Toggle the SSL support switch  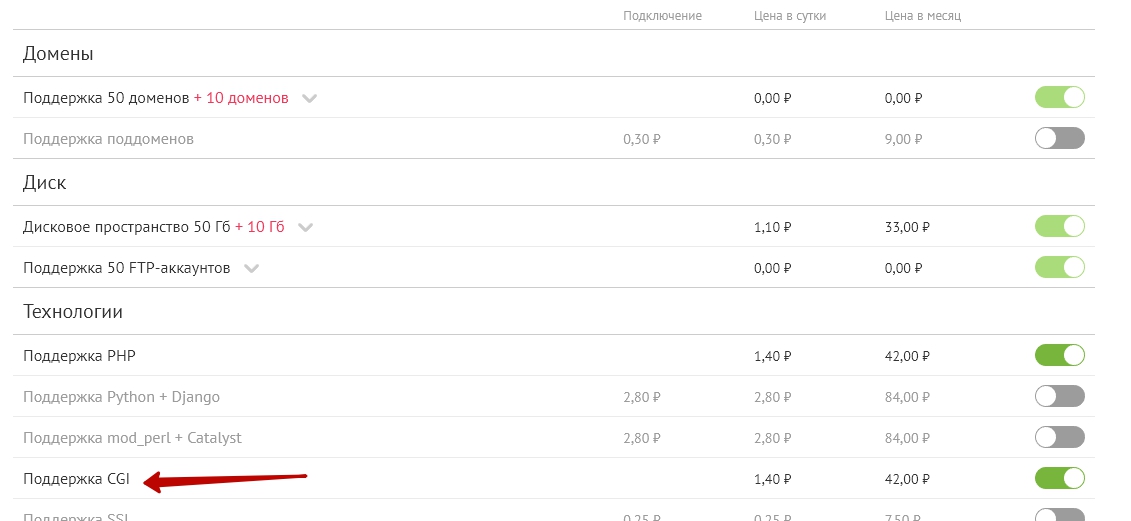click(x=1060, y=515)
